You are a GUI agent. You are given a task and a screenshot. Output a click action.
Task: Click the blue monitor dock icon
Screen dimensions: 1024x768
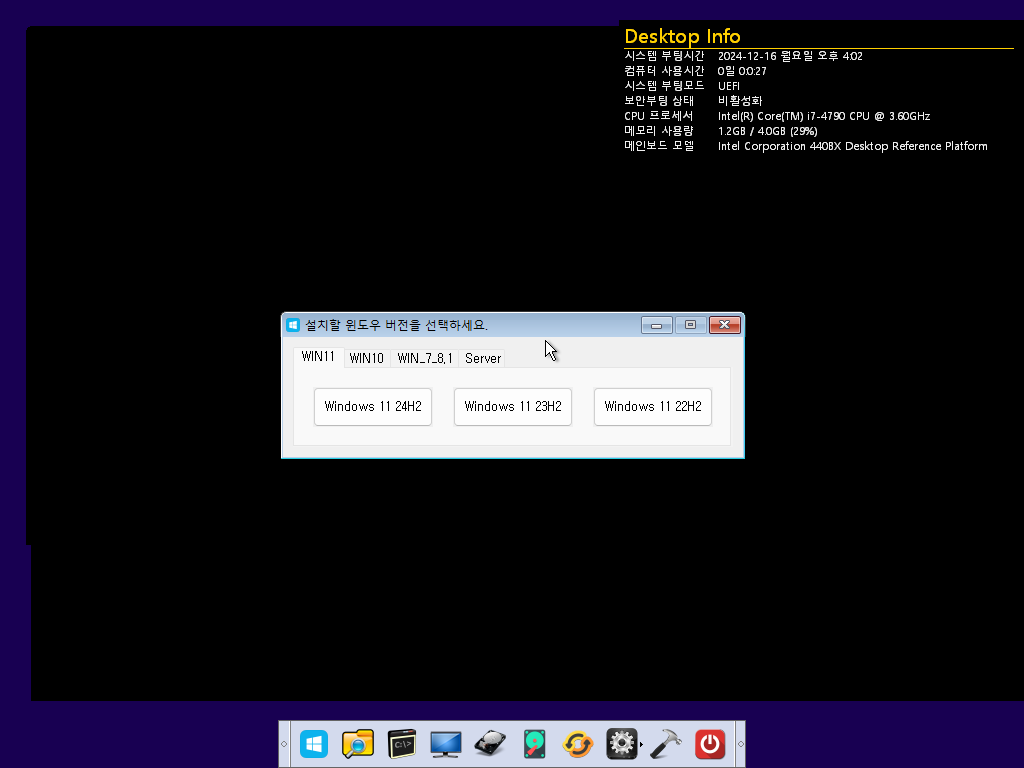445,744
